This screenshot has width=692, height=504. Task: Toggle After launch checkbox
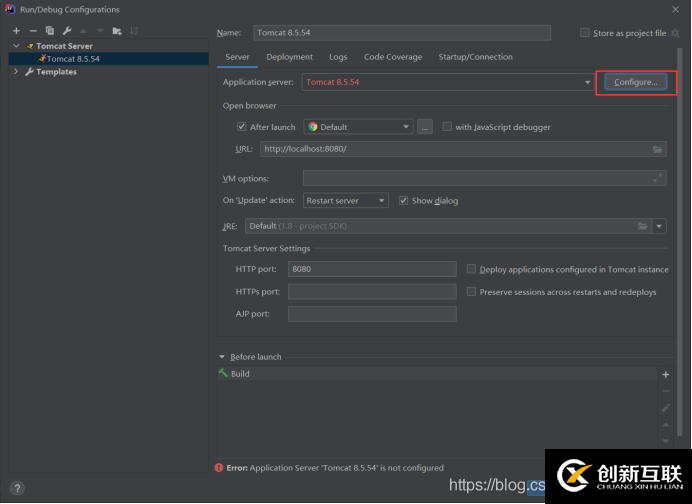(241, 127)
